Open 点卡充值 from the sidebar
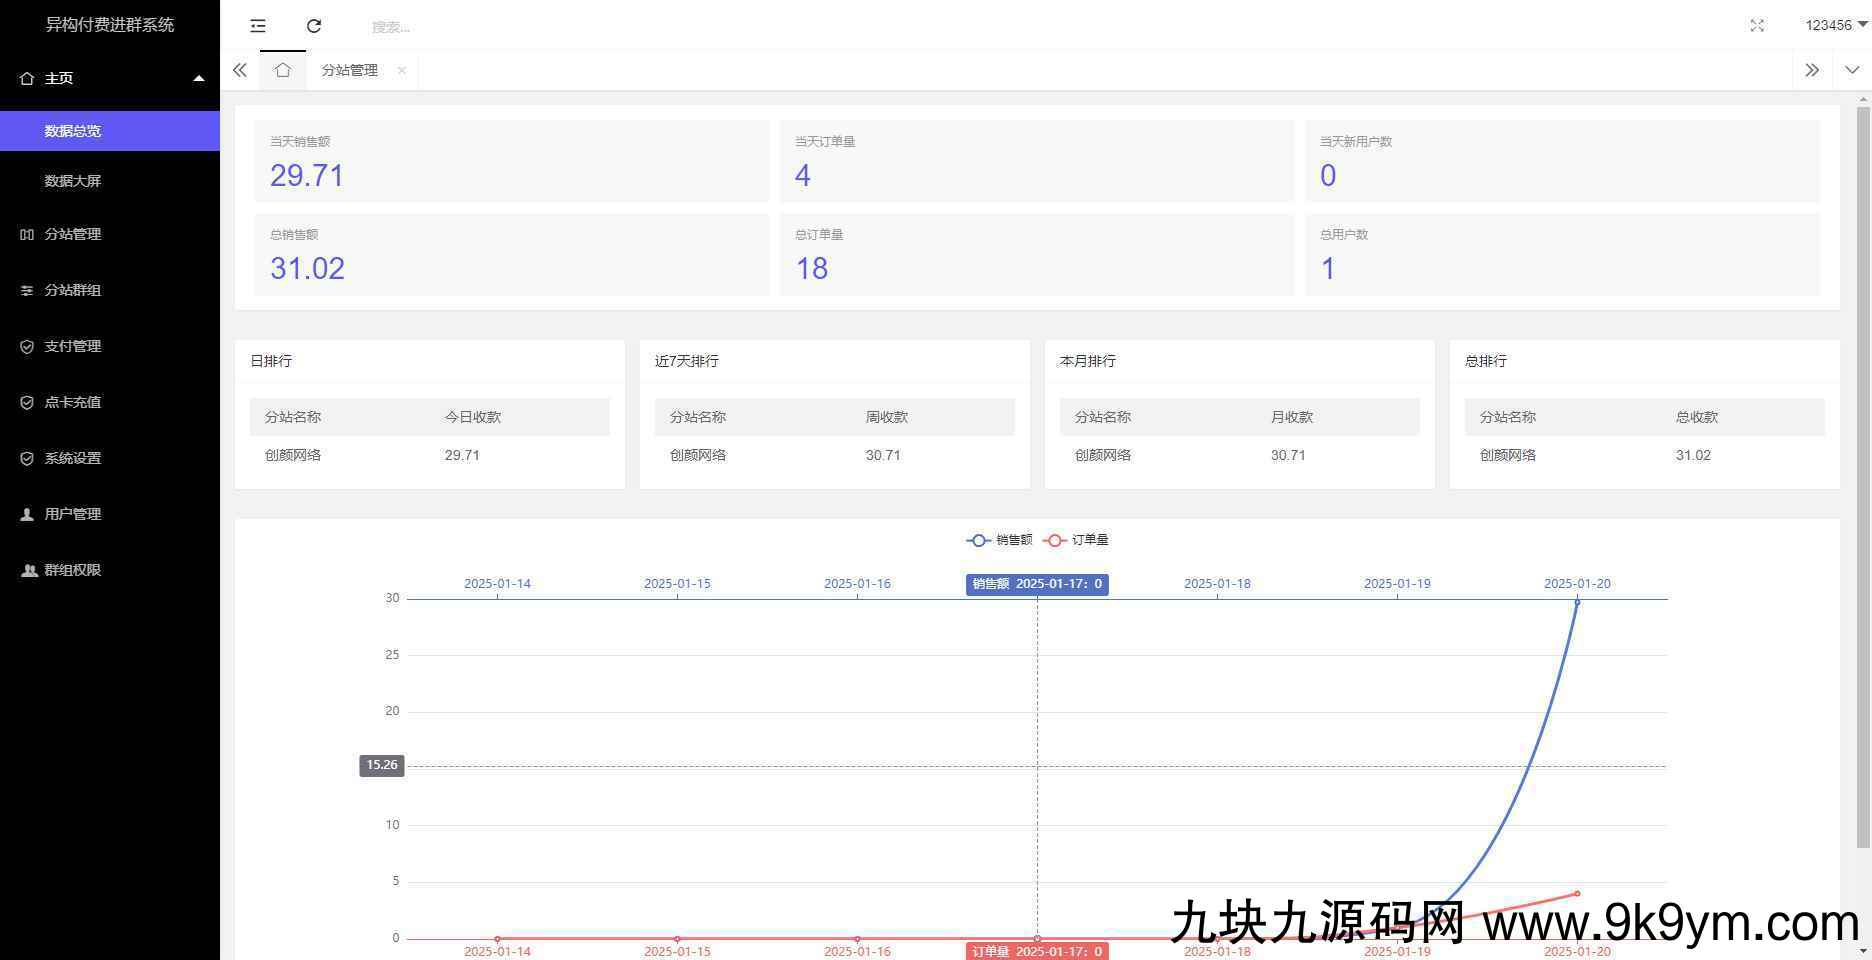The height and width of the screenshot is (960, 1872). pos(73,402)
